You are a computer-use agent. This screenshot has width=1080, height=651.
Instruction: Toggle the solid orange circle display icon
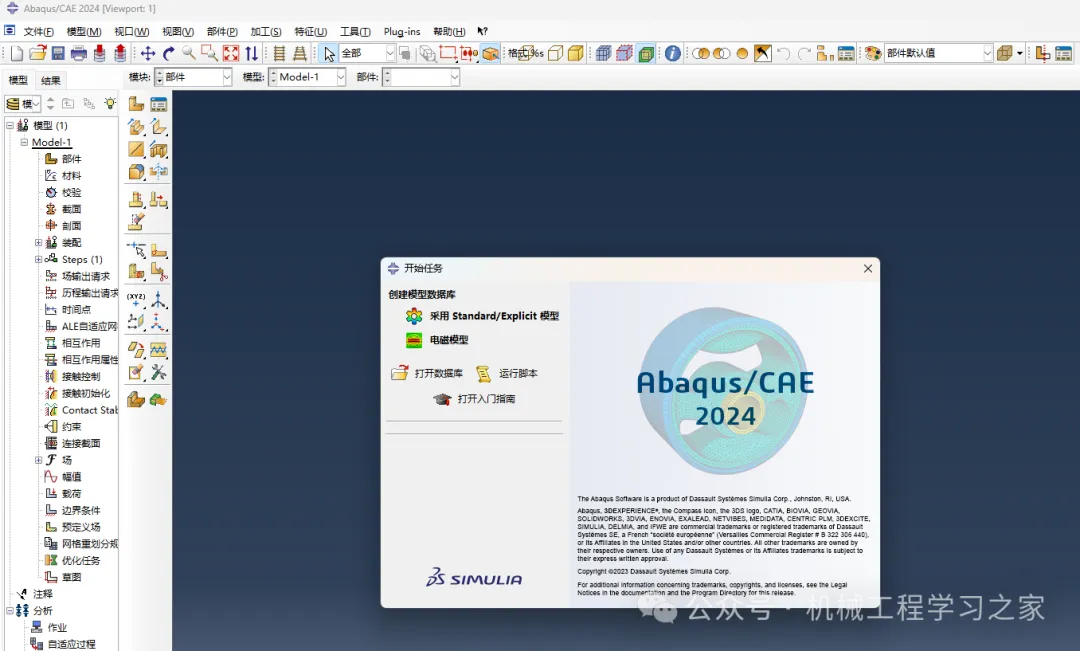coord(742,53)
